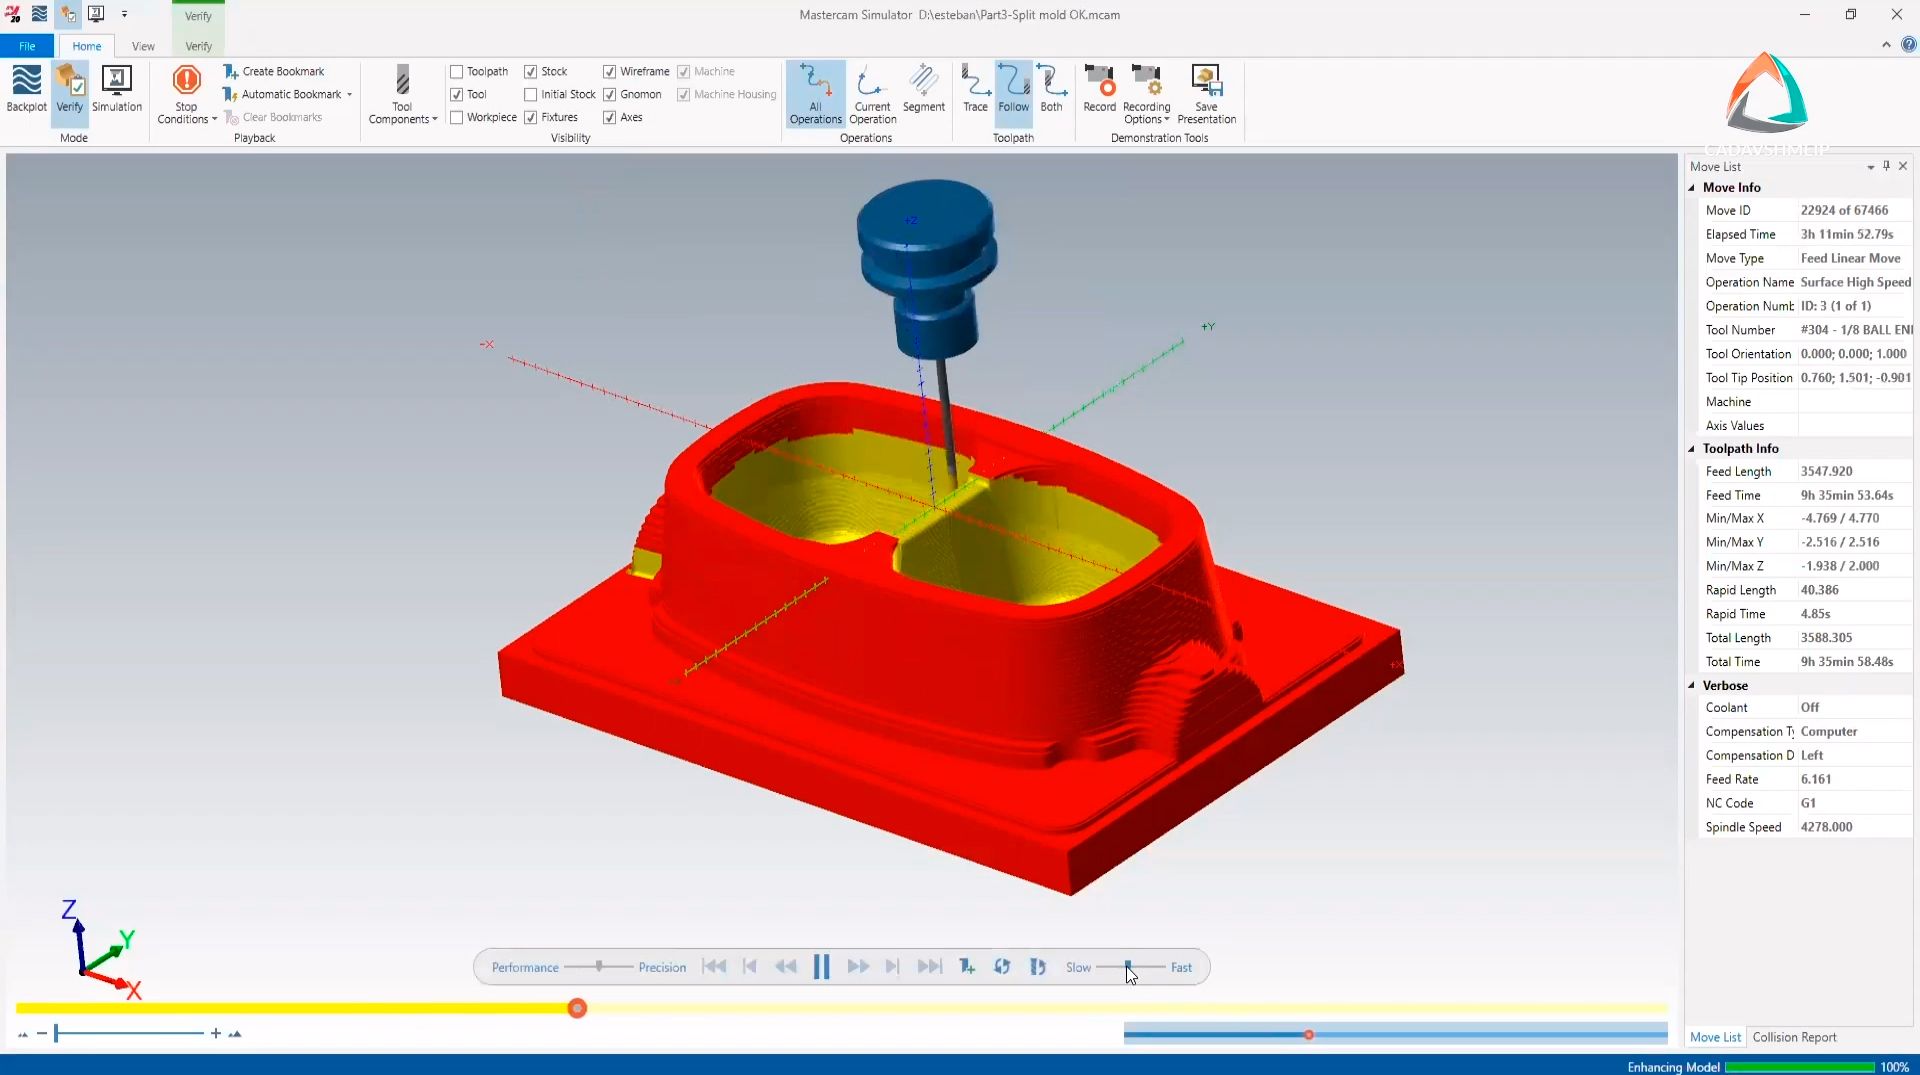Image resolution: width=1920 pixels, height=1075 pixels.
Task: Enable Follow mode in Toolpath group
Action: (1014, 90)
